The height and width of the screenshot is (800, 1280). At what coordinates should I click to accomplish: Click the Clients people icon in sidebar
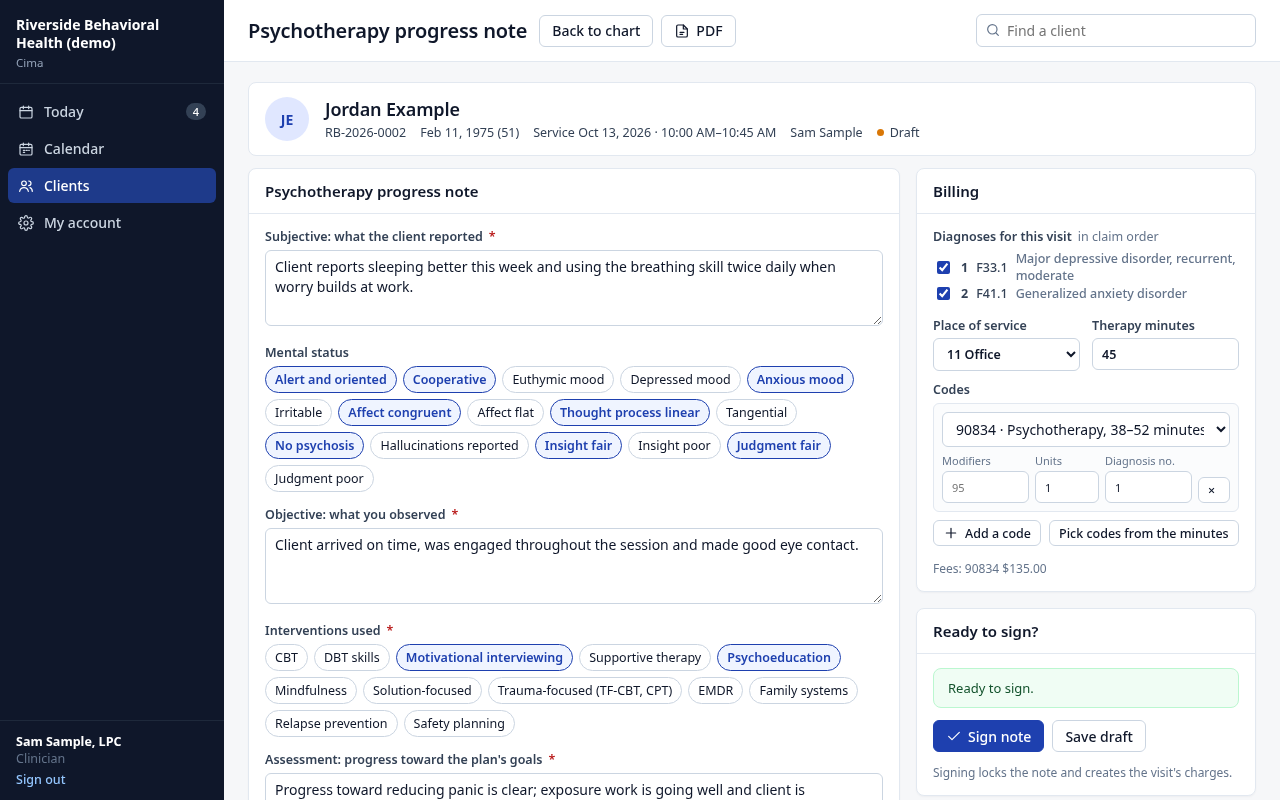pyautogui.click(x=26, y=186)
